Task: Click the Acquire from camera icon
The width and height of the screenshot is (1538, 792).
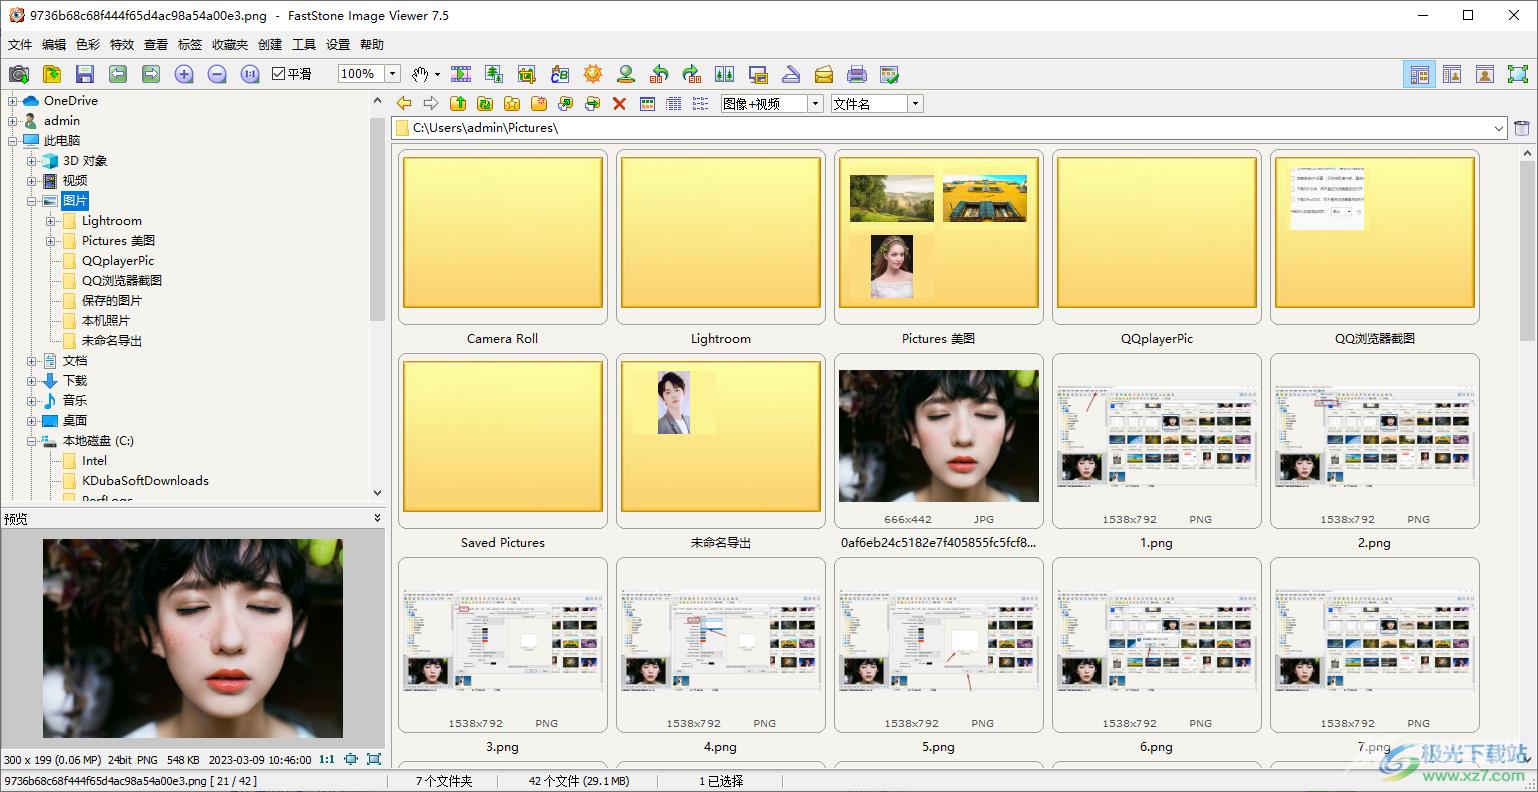Action: point(18,74)
